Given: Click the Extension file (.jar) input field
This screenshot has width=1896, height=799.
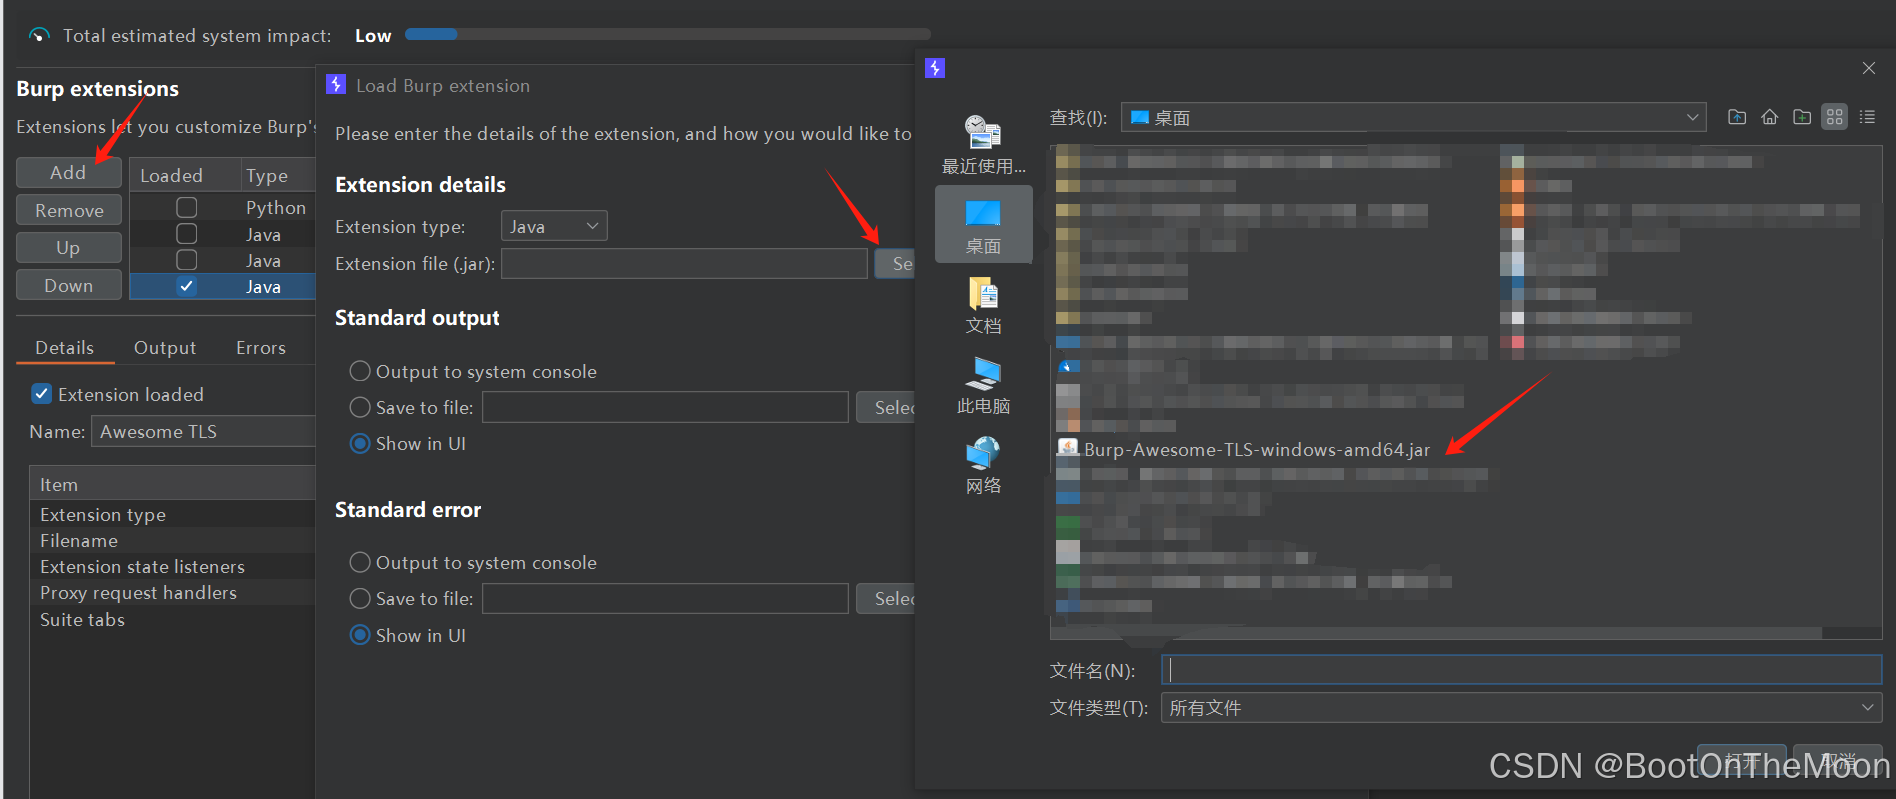Looking at the screenshot, I should (x=684, y=263).
